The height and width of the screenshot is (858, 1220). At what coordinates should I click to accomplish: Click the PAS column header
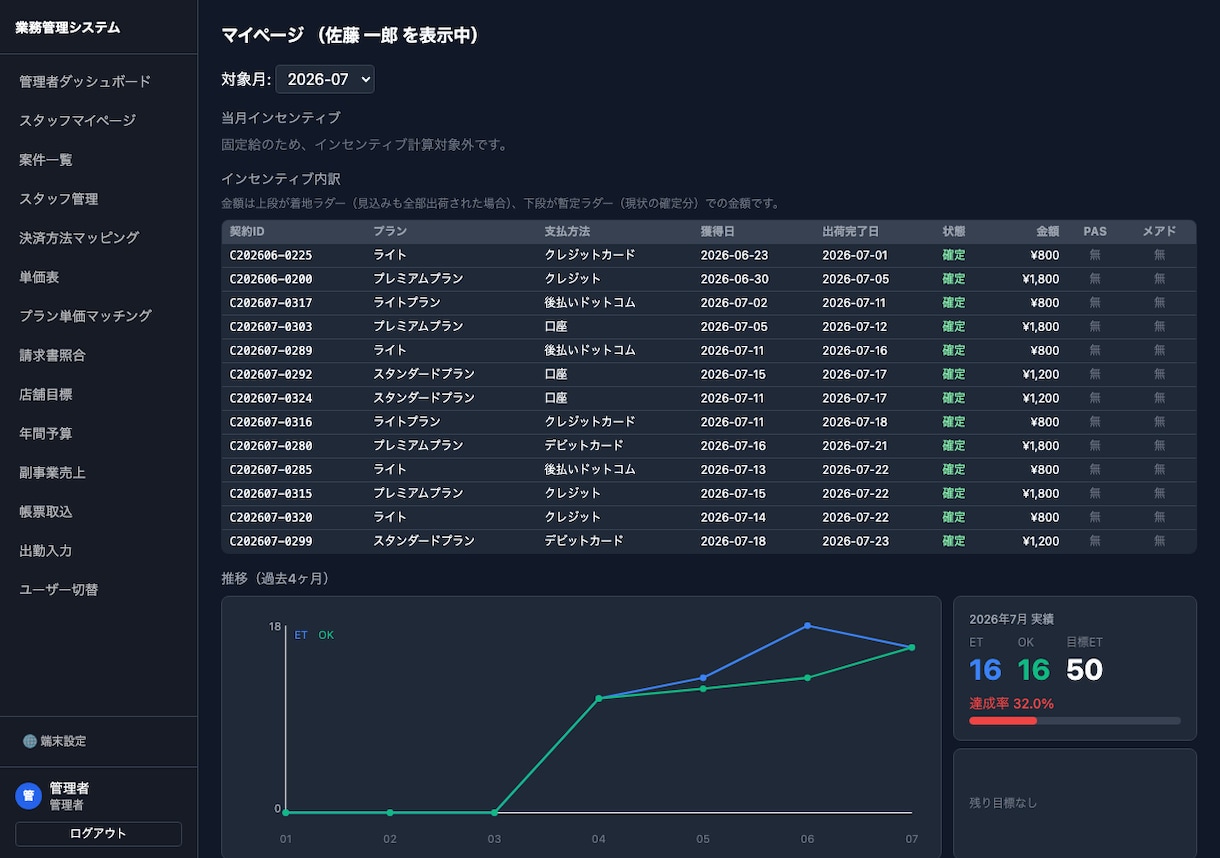click(1095, 231)
